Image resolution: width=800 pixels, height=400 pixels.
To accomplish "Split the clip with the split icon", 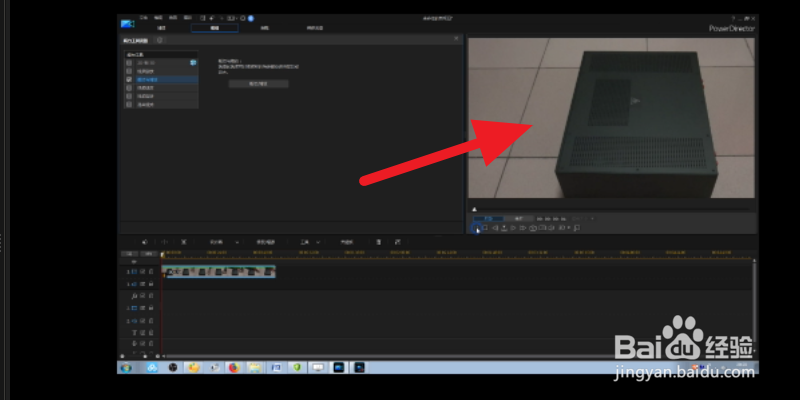I will [x=164, y=242].
